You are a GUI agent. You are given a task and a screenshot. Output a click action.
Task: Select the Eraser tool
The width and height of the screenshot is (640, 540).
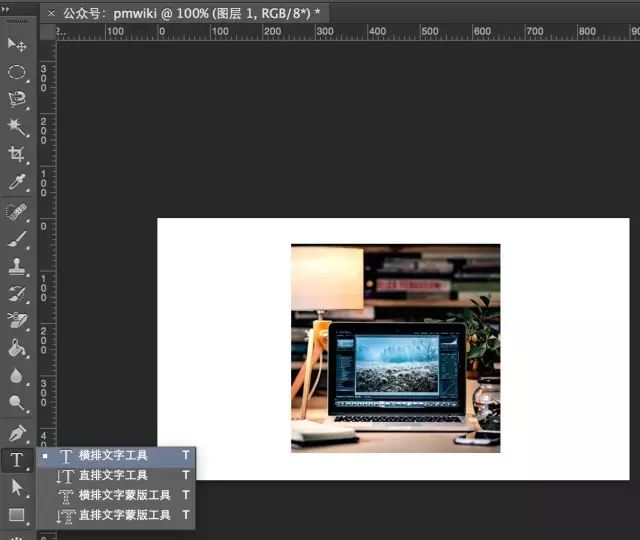coord(17,321)
